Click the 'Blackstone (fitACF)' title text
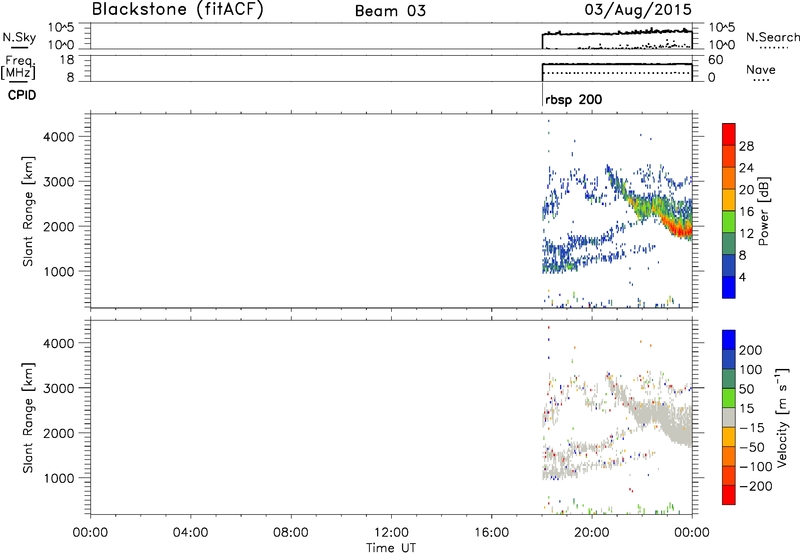The width and height of the screenshot is (800, 554). (177, 9)
